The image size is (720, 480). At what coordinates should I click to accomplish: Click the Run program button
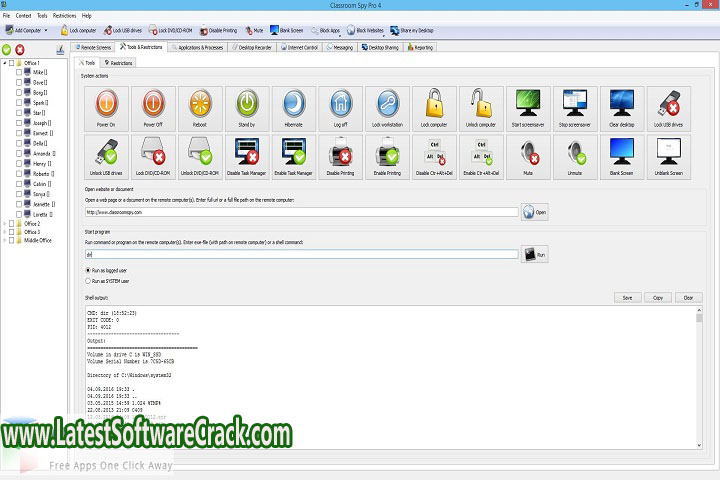coord(534,254)
